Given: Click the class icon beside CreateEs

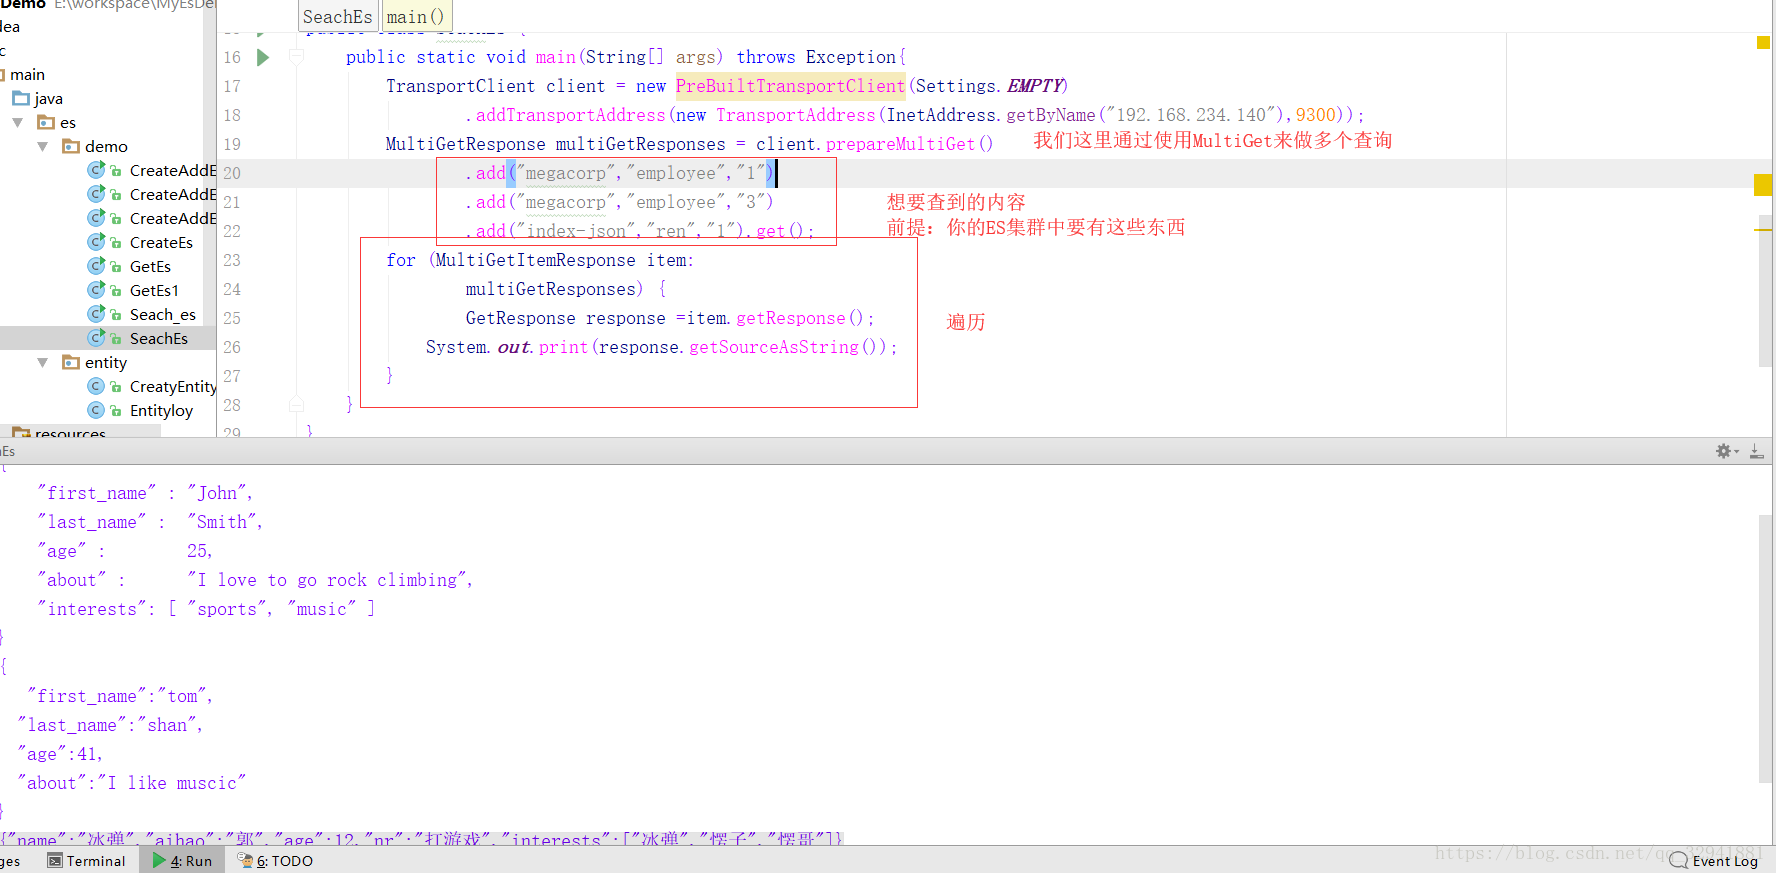Looking at the screenshot, I should click(x=96, y=242).
